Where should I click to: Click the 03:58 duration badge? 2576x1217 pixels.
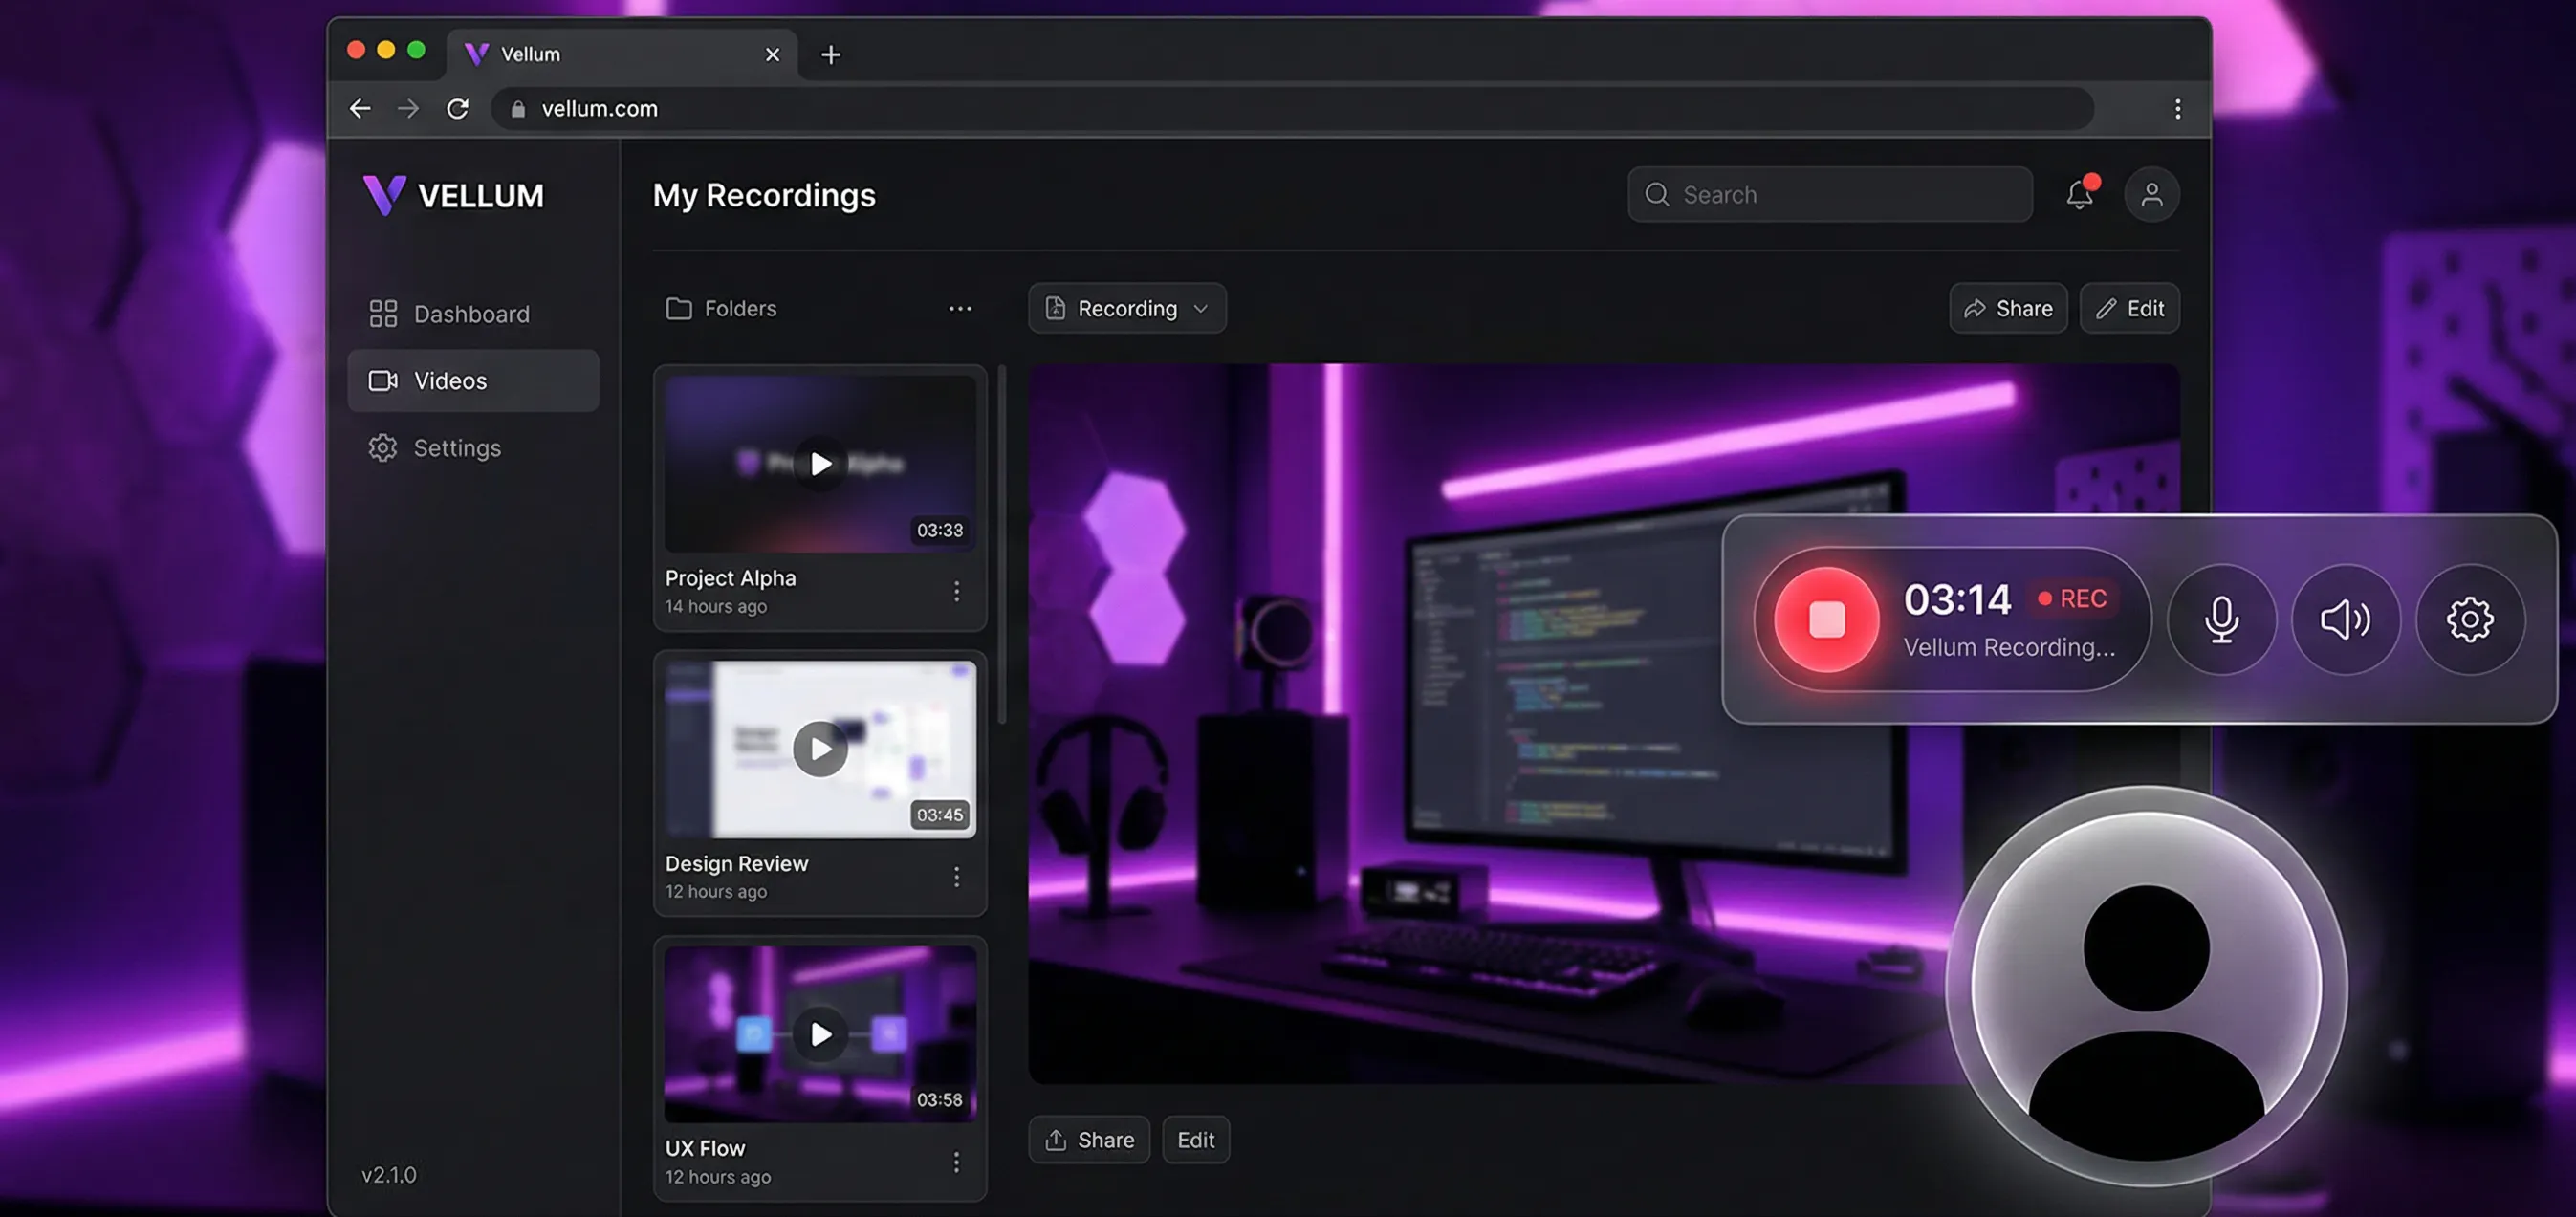tap(940, 1100)
